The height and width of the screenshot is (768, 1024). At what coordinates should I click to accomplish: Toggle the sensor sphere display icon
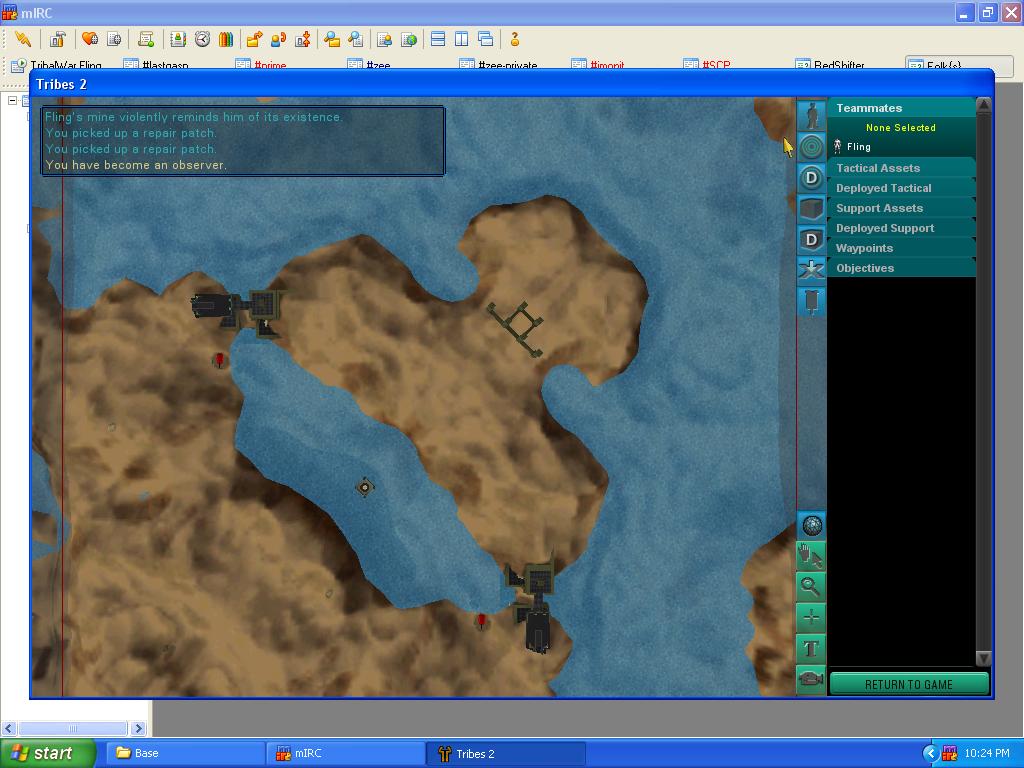pos(811,526)
